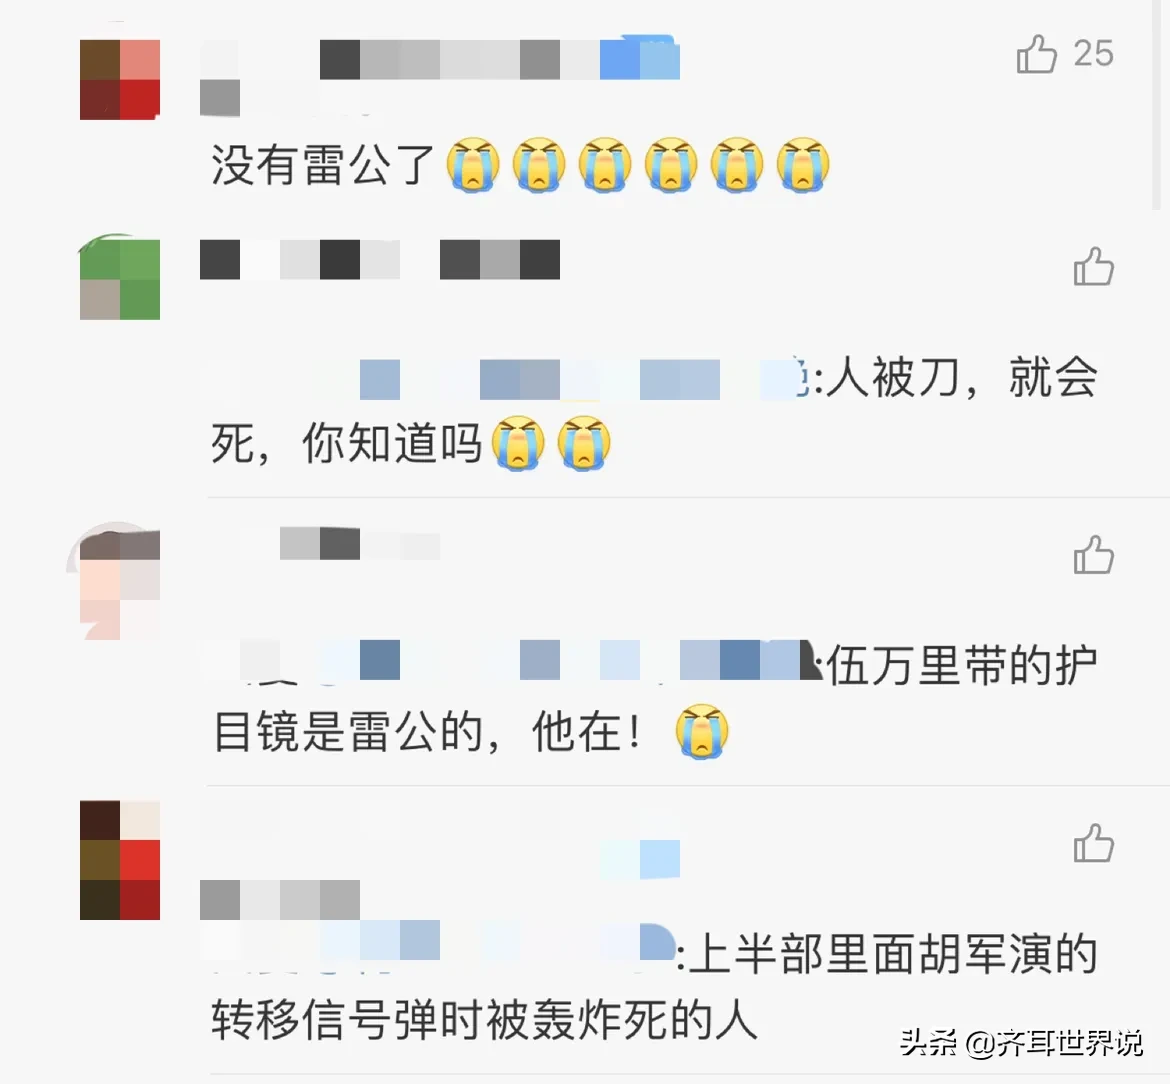Viewport: 1170px width, 1084px height.
Task: Click the fourth commenter's blurred username line
Action: [x=280, y=900]
